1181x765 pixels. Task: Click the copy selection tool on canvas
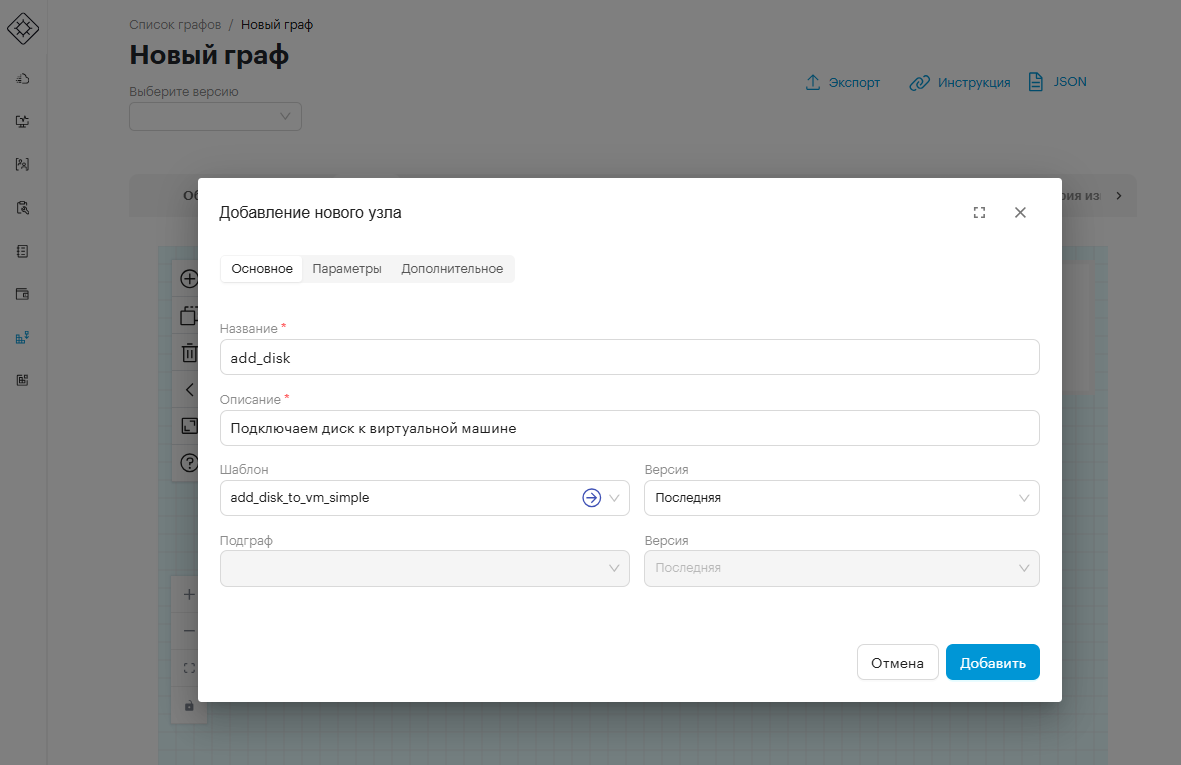coord(189,315)
